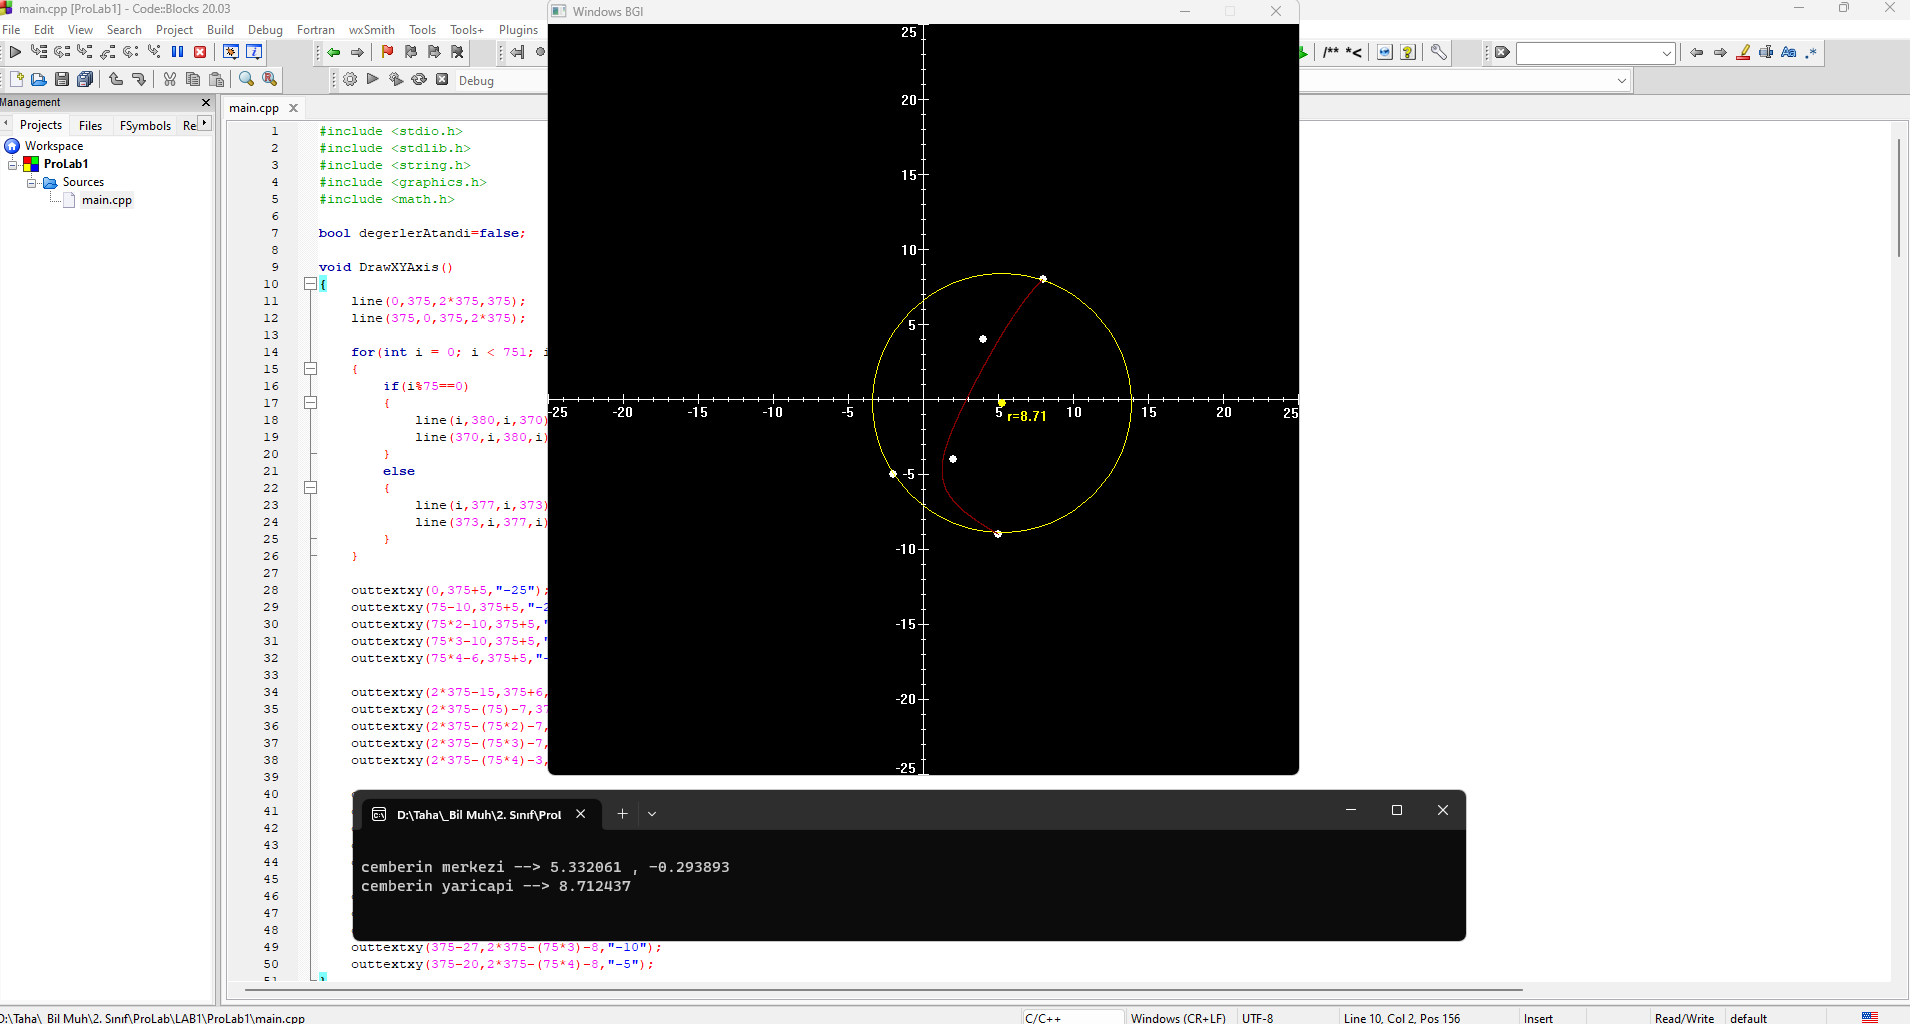Open the Build menu
Image resolution: width=1910 pixels, height=1024 pixels.
point(220,30)
